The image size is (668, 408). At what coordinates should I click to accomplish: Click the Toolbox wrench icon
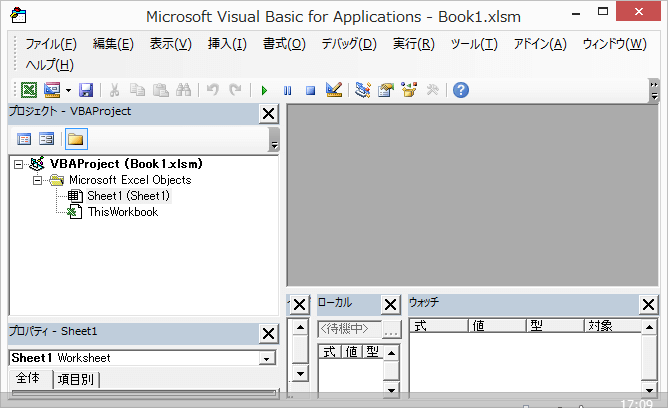pyautogui.click(x=432, y=90)
